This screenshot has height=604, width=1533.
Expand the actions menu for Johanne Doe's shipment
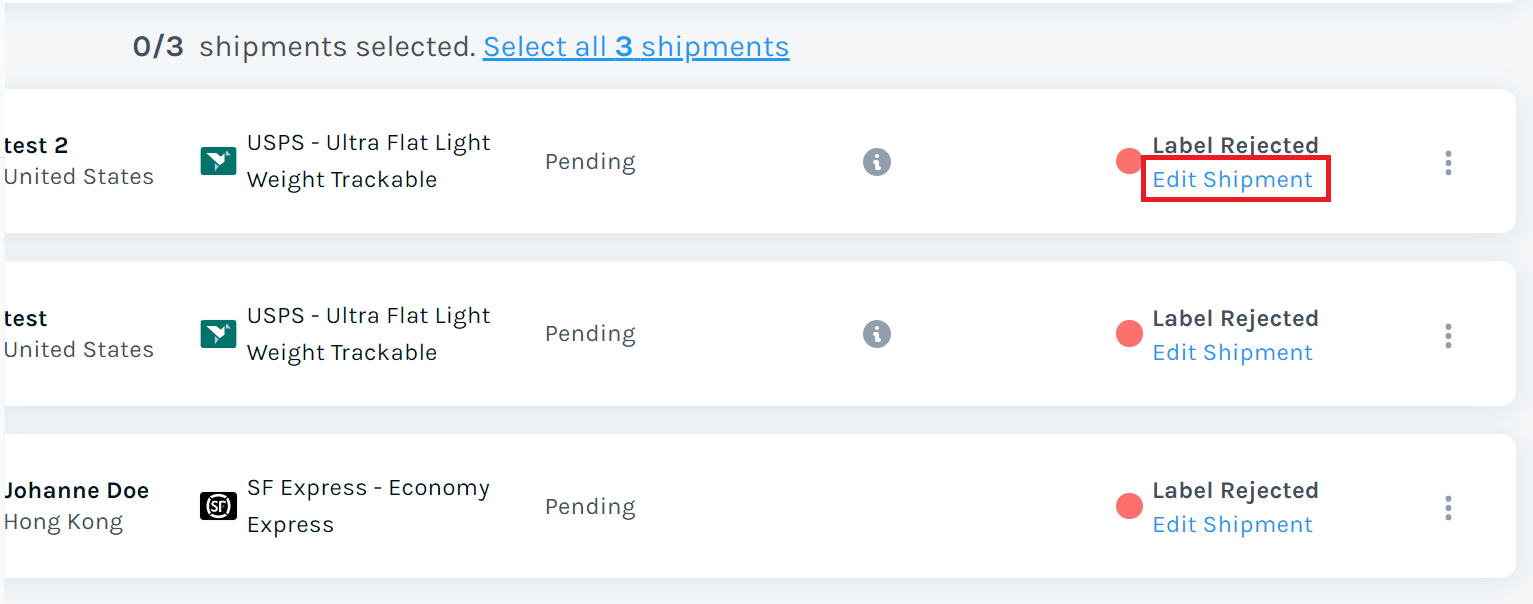tap(1447, 508)
